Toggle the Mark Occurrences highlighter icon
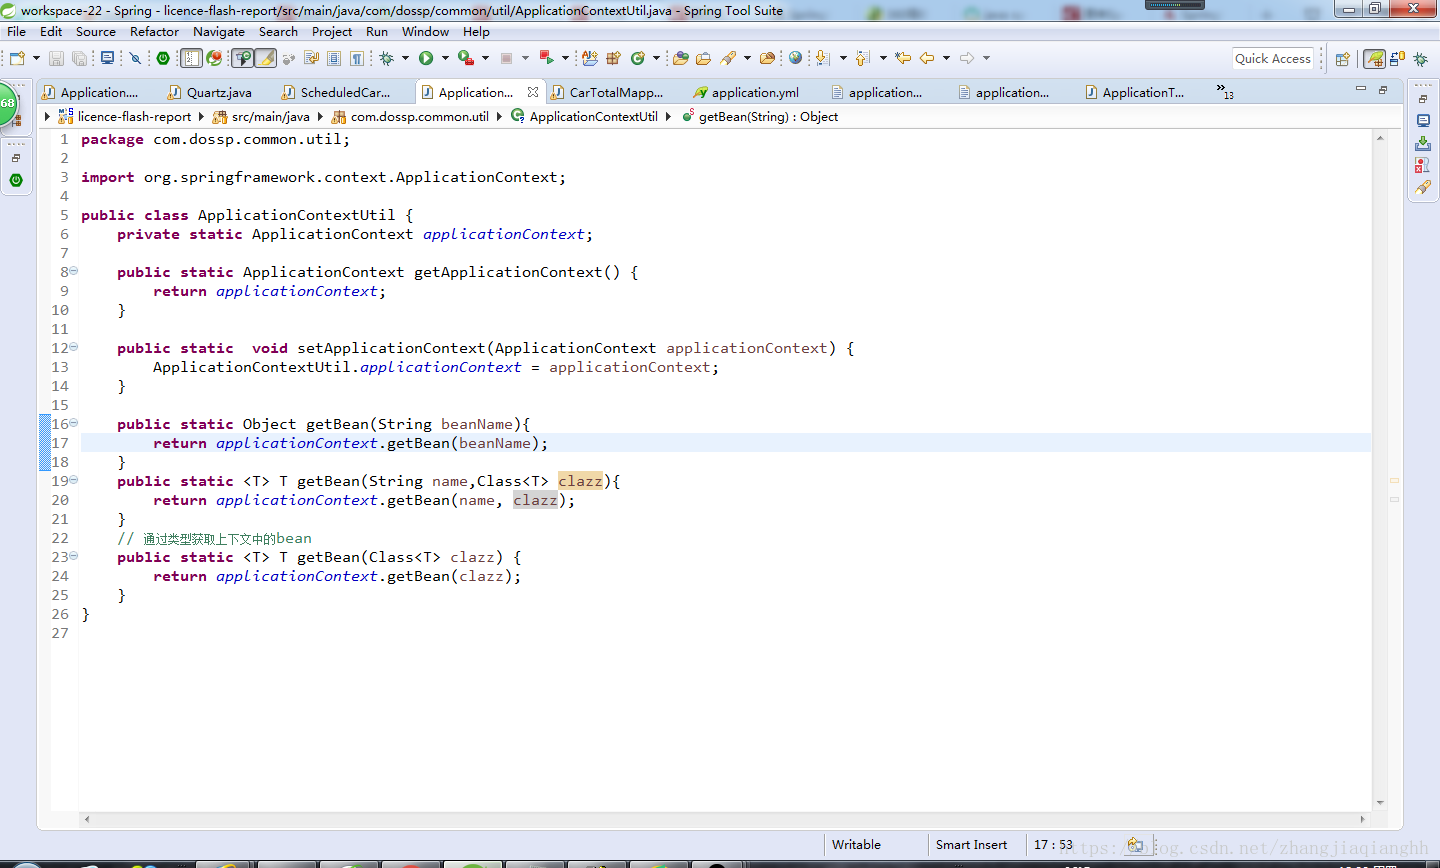This screenshot has width=1440, height=868. (265, 58)
